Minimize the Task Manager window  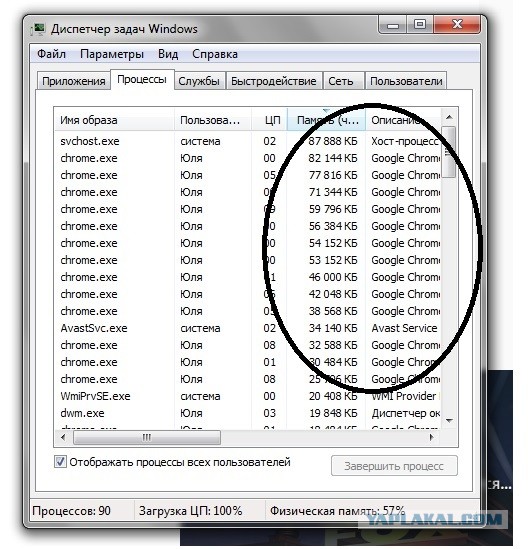click(392, 26)
